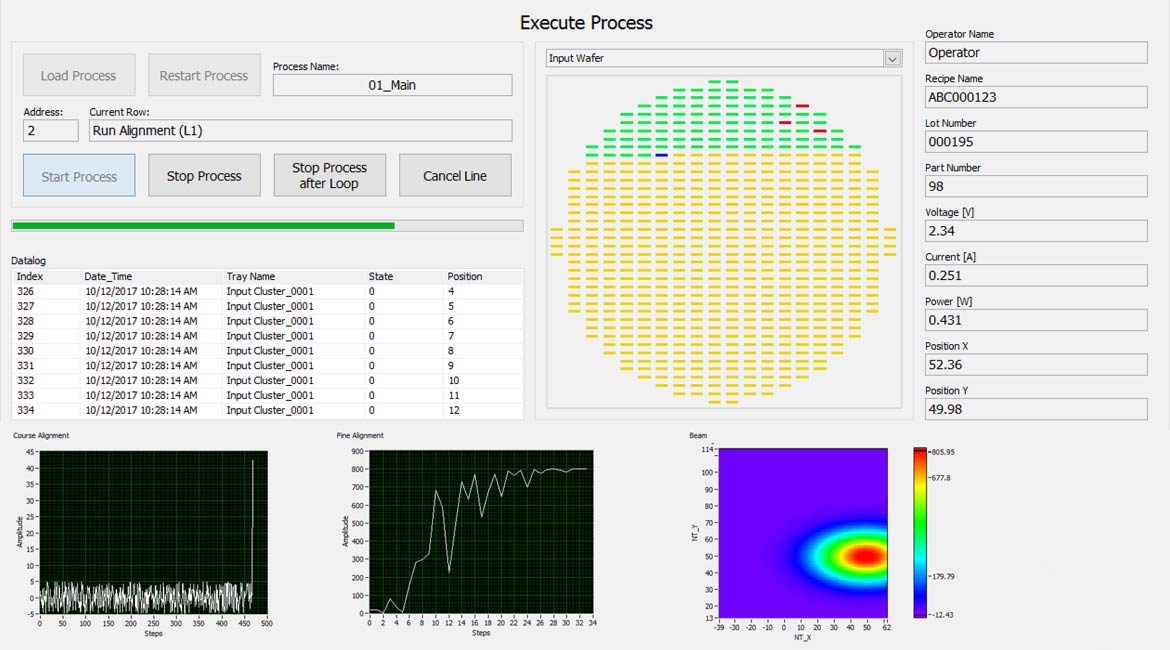Image resolution: width=1170 pixels, height=650 pixels.
Task: Click the Restart Process button
Action: pyautogui.click(x=204, y=74)
